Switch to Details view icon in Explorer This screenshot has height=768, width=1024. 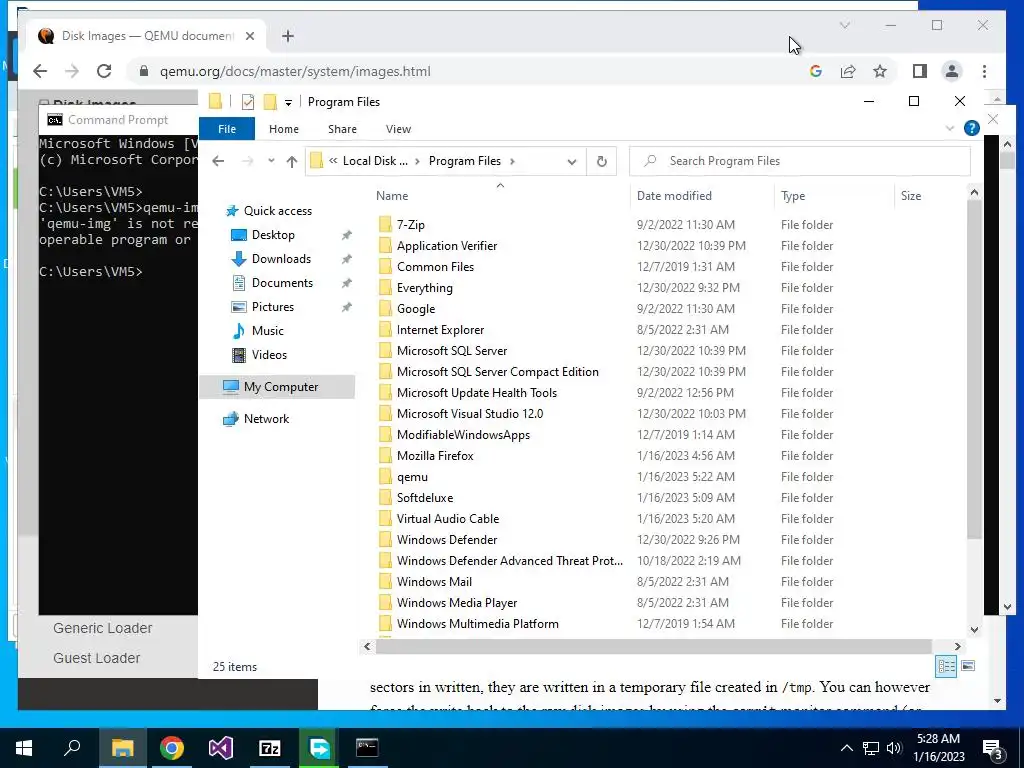click(x=946, y=666)
